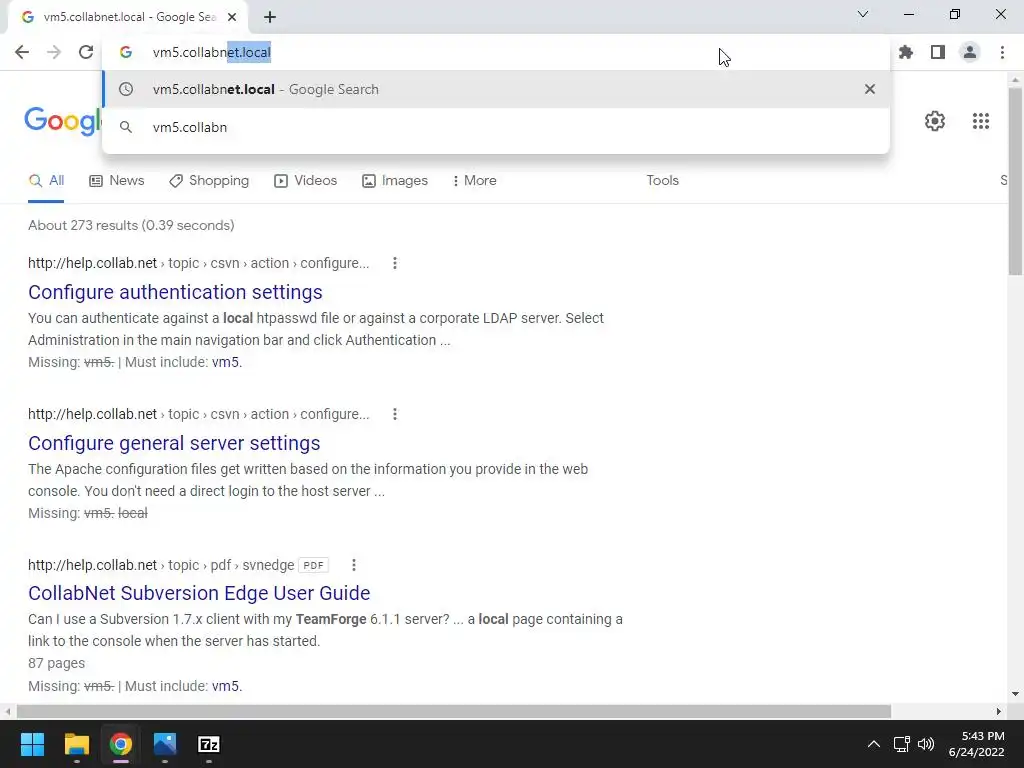Screen dimensions: 1024x768
Task: Click the PDF label on third result
Action: 313,565
